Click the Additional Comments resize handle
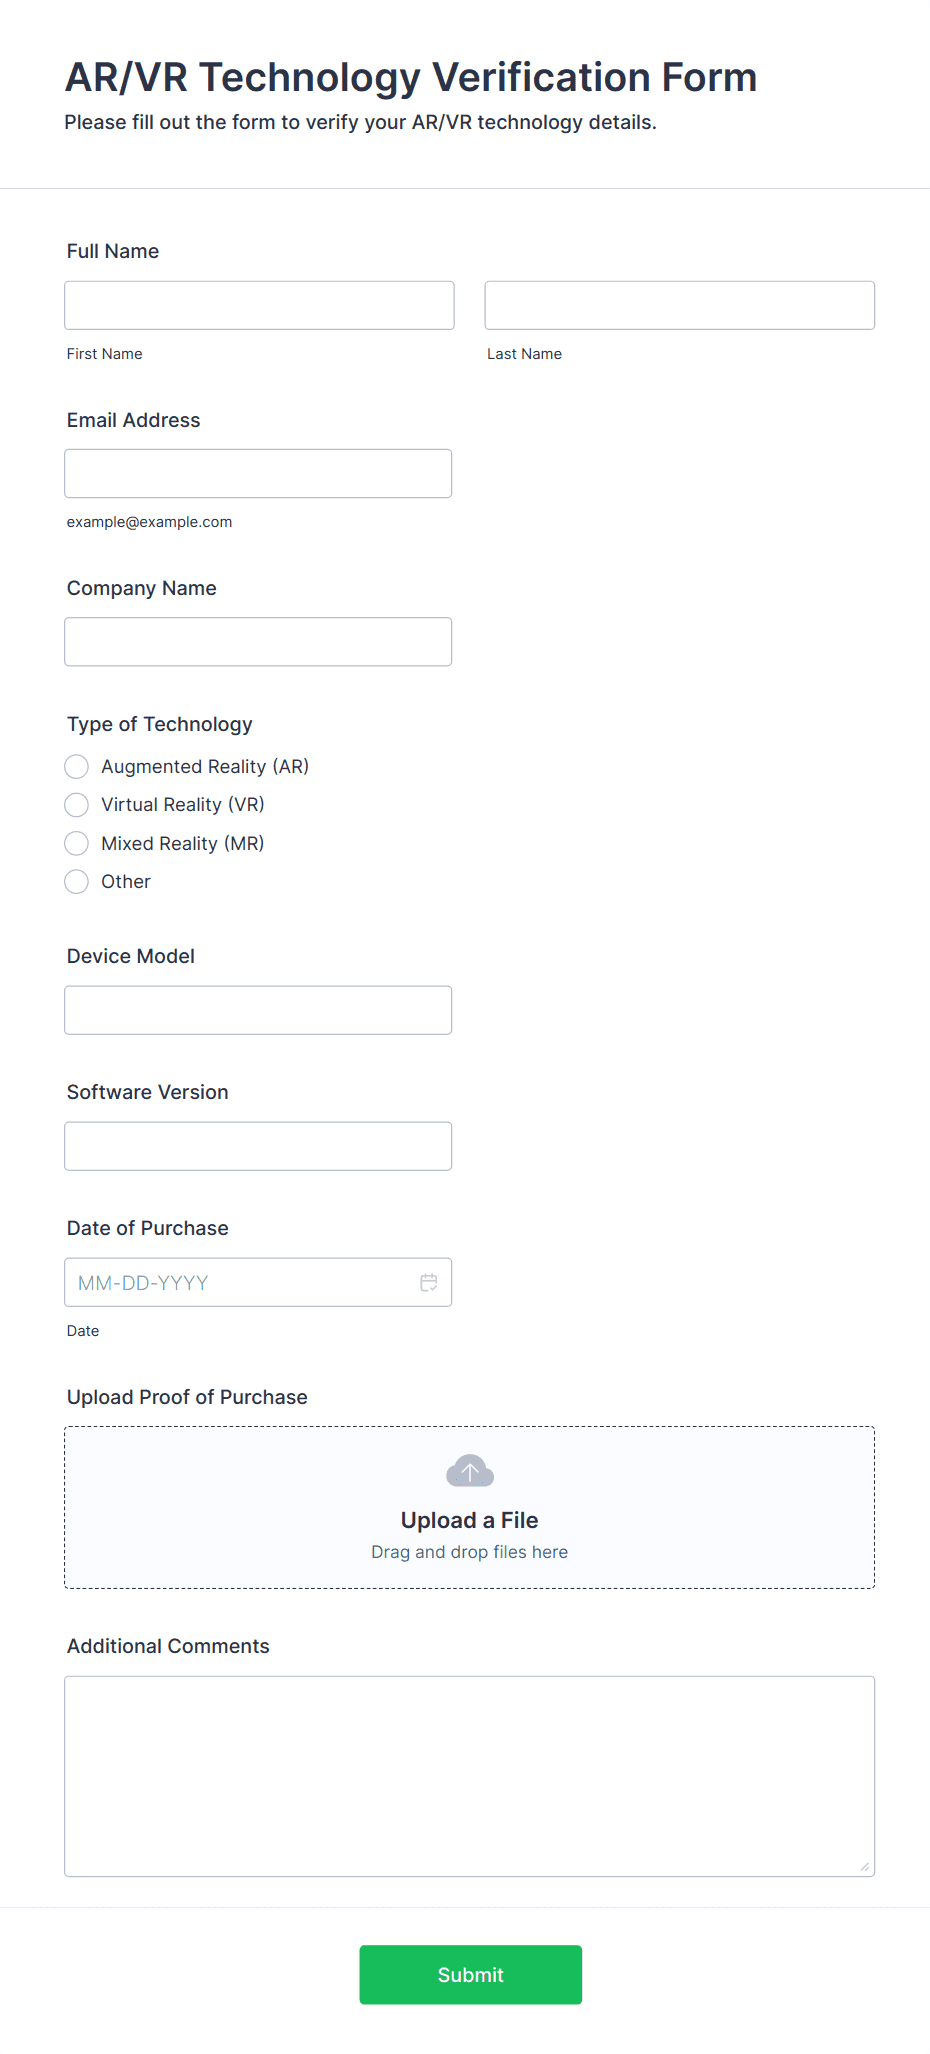Image resolution: width=930 pixels, height=2054 pixels. click(x=865, y=1867)
